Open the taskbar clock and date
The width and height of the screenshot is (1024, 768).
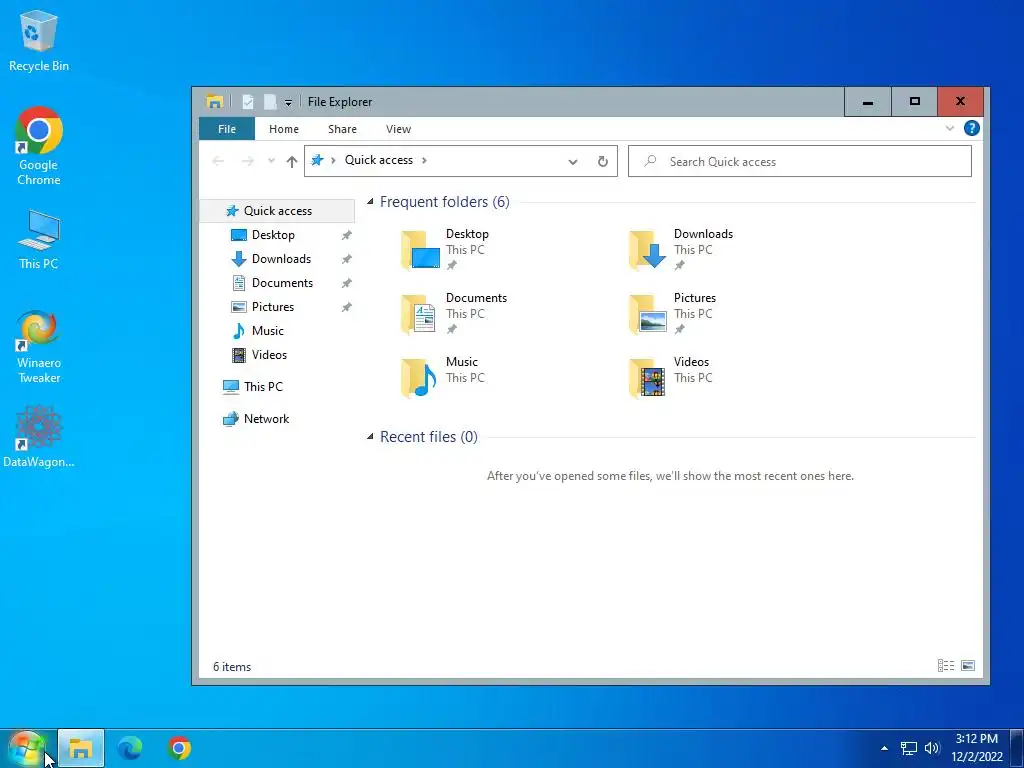976,748
